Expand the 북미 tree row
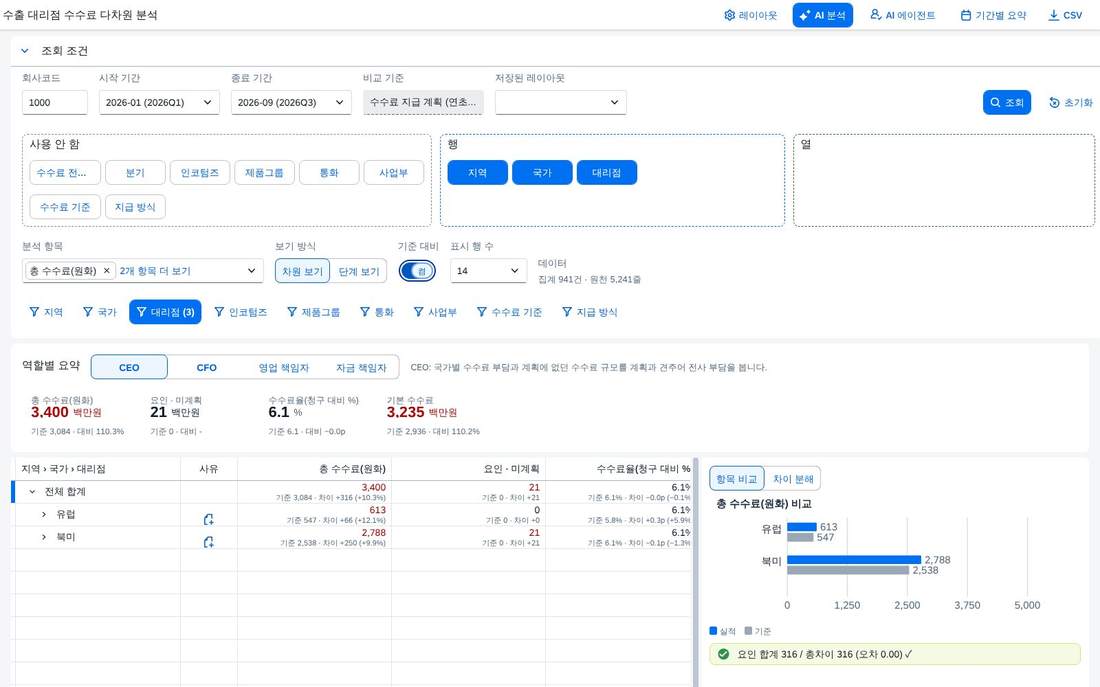Viewport: 1100px width, 687px height. coord(43,537)
